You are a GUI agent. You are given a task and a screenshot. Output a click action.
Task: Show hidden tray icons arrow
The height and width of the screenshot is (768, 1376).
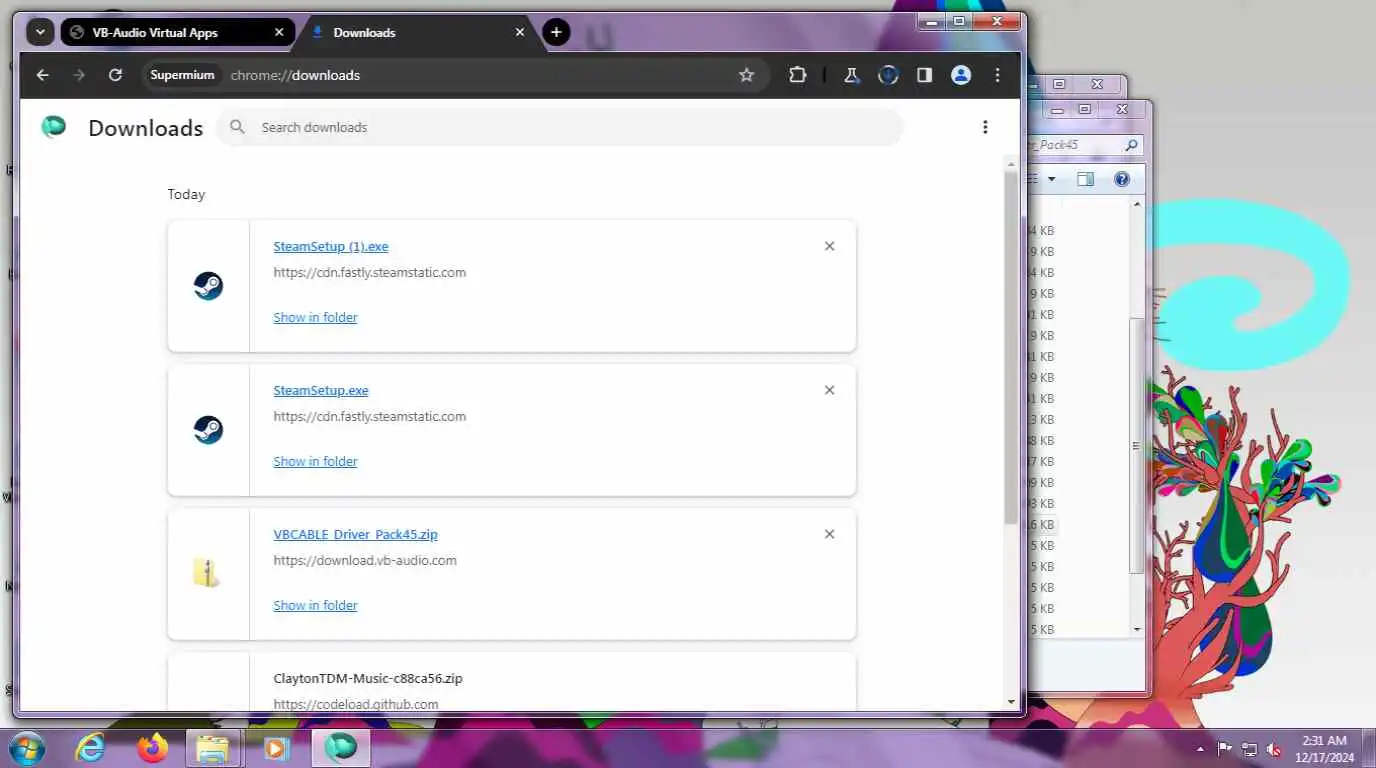tap(1201, 749)
